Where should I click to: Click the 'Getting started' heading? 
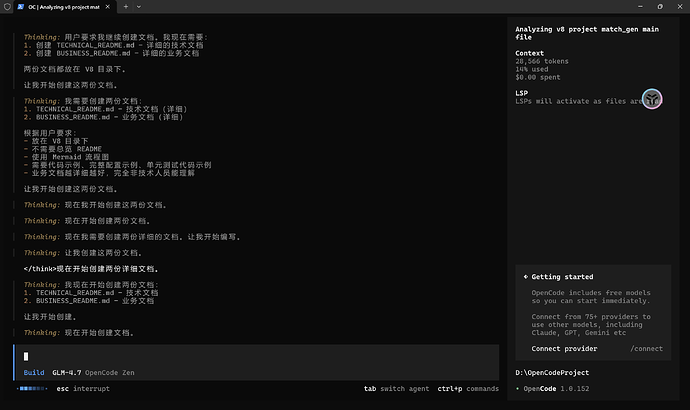click(562, 277)
